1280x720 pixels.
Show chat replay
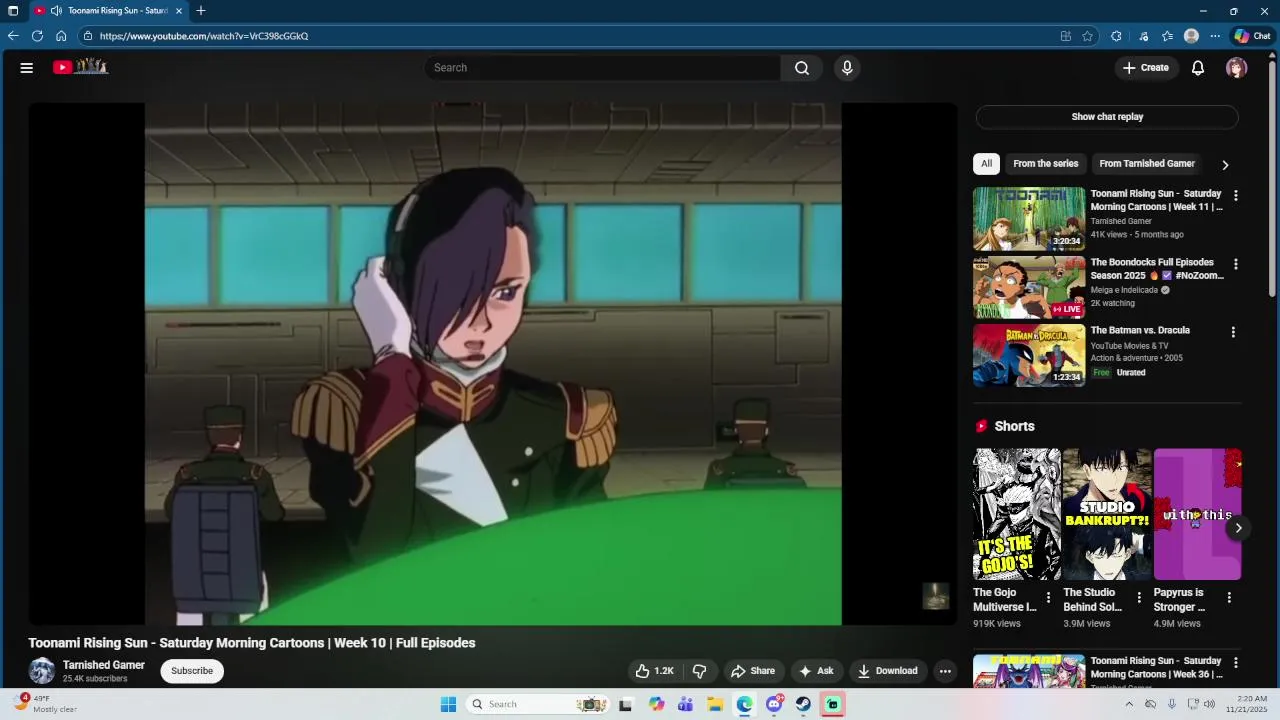pos(1107,117)
